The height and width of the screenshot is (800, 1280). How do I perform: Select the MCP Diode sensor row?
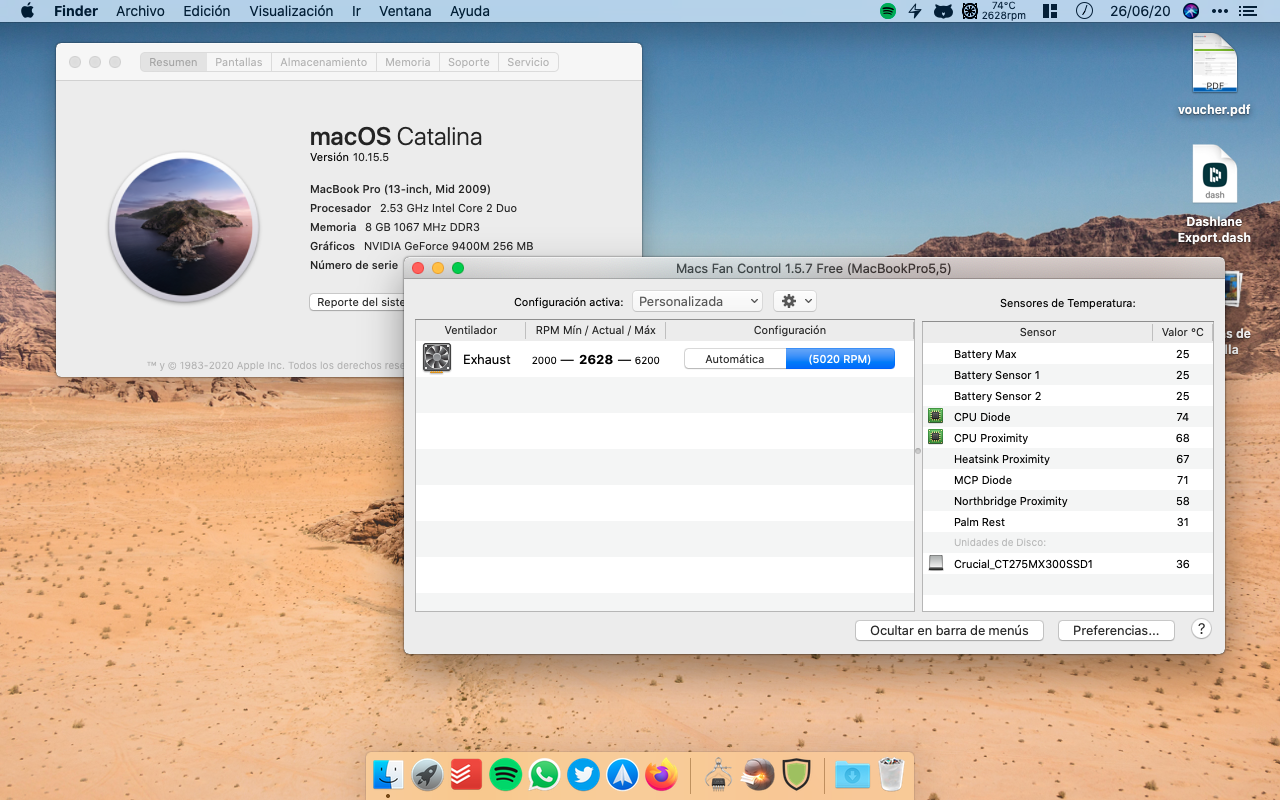[1068, 480]
